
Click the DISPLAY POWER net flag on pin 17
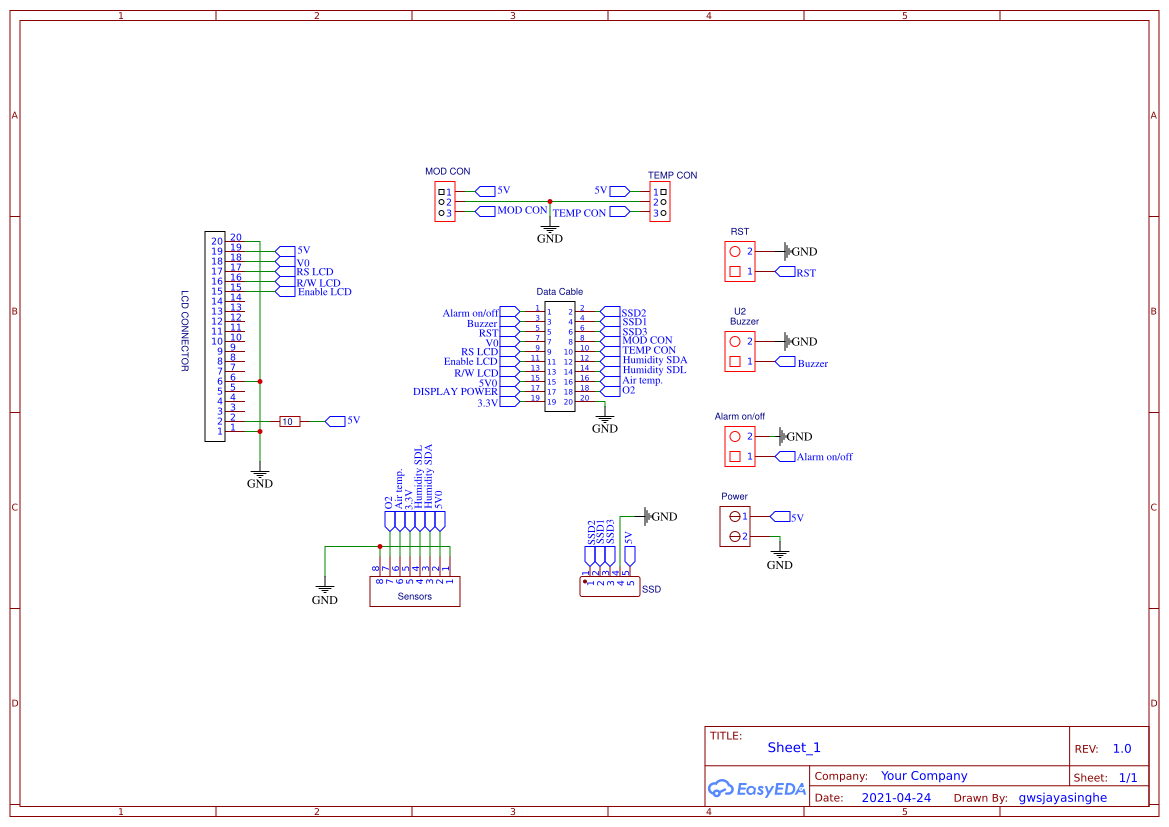510,392
